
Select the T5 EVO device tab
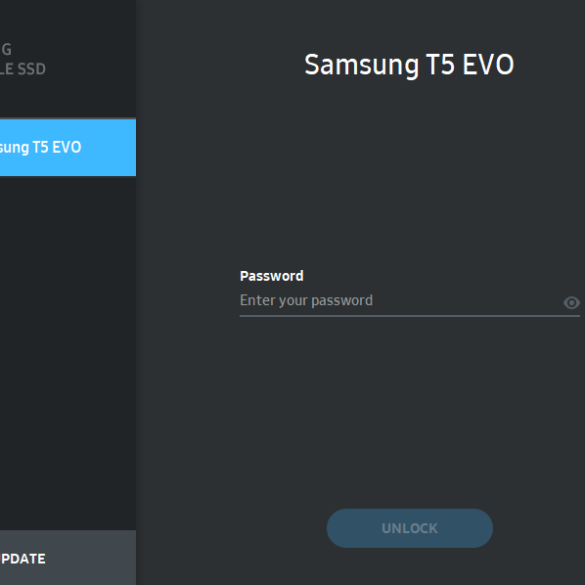(68, 147)
